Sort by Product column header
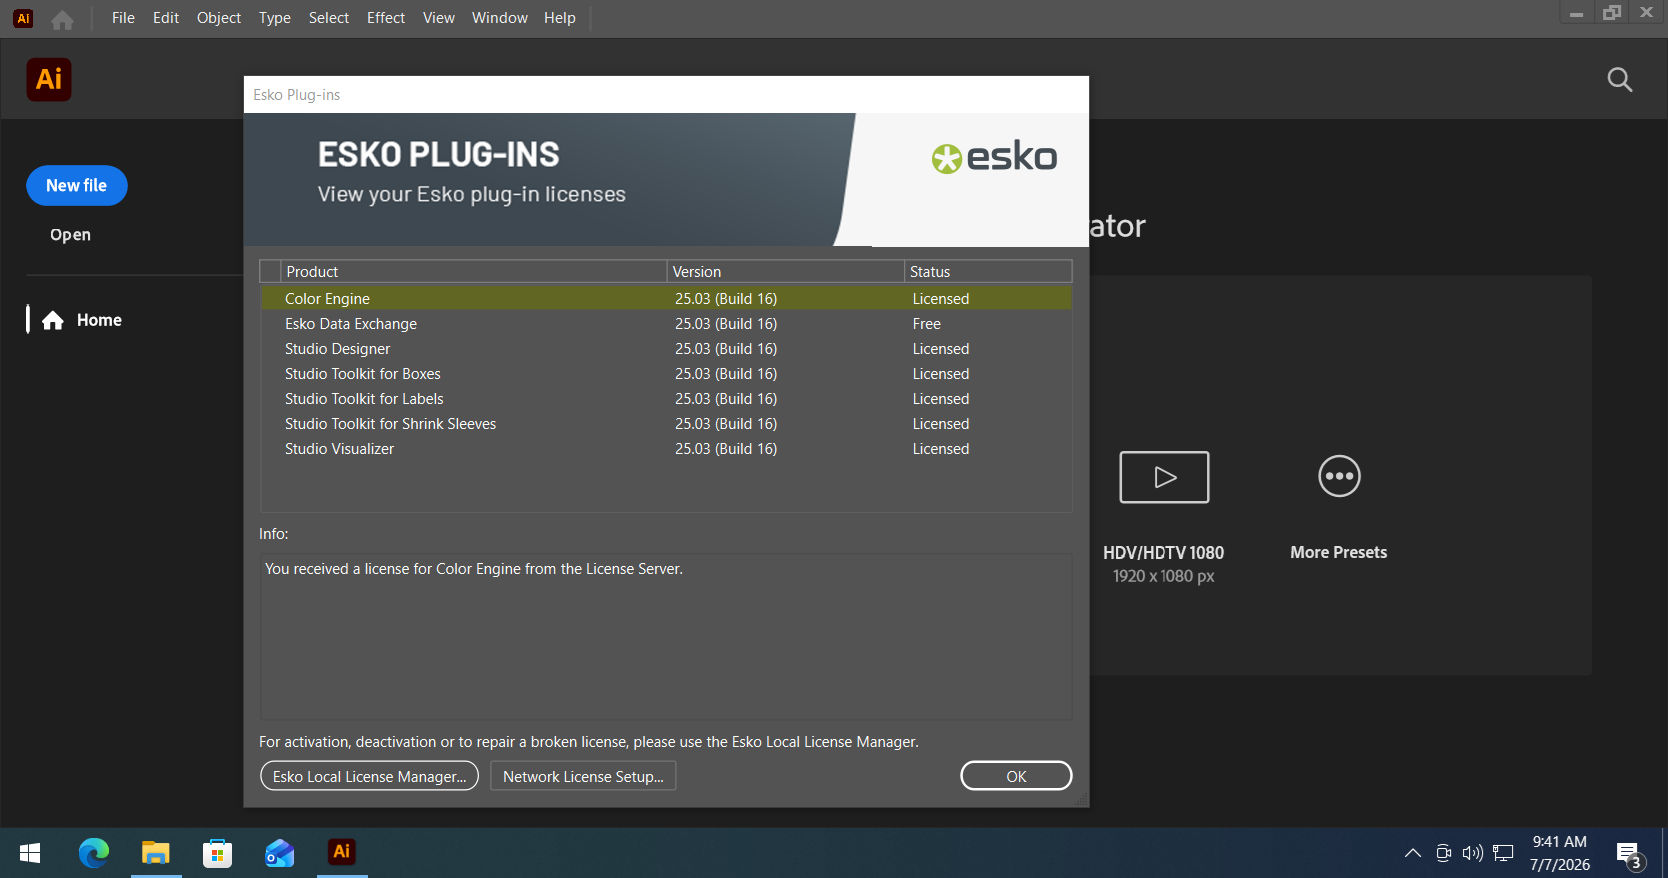The width and height of the screenshot is (1668, 878). [x=473, y=272]
